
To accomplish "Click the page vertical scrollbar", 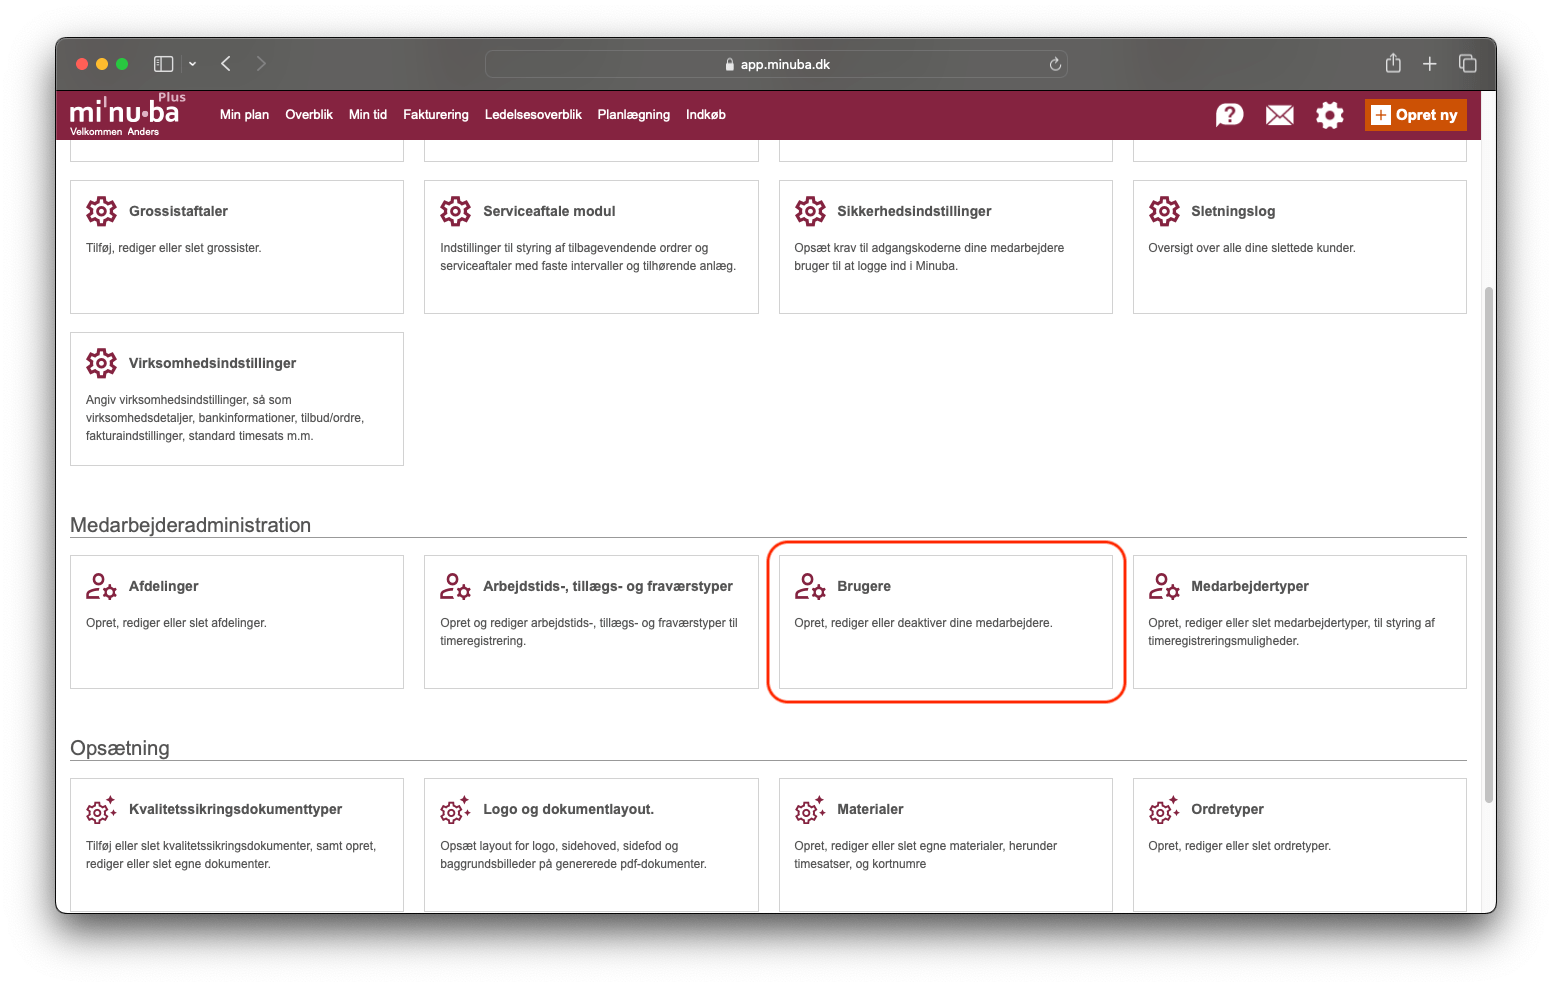I will click(1488, 544).
